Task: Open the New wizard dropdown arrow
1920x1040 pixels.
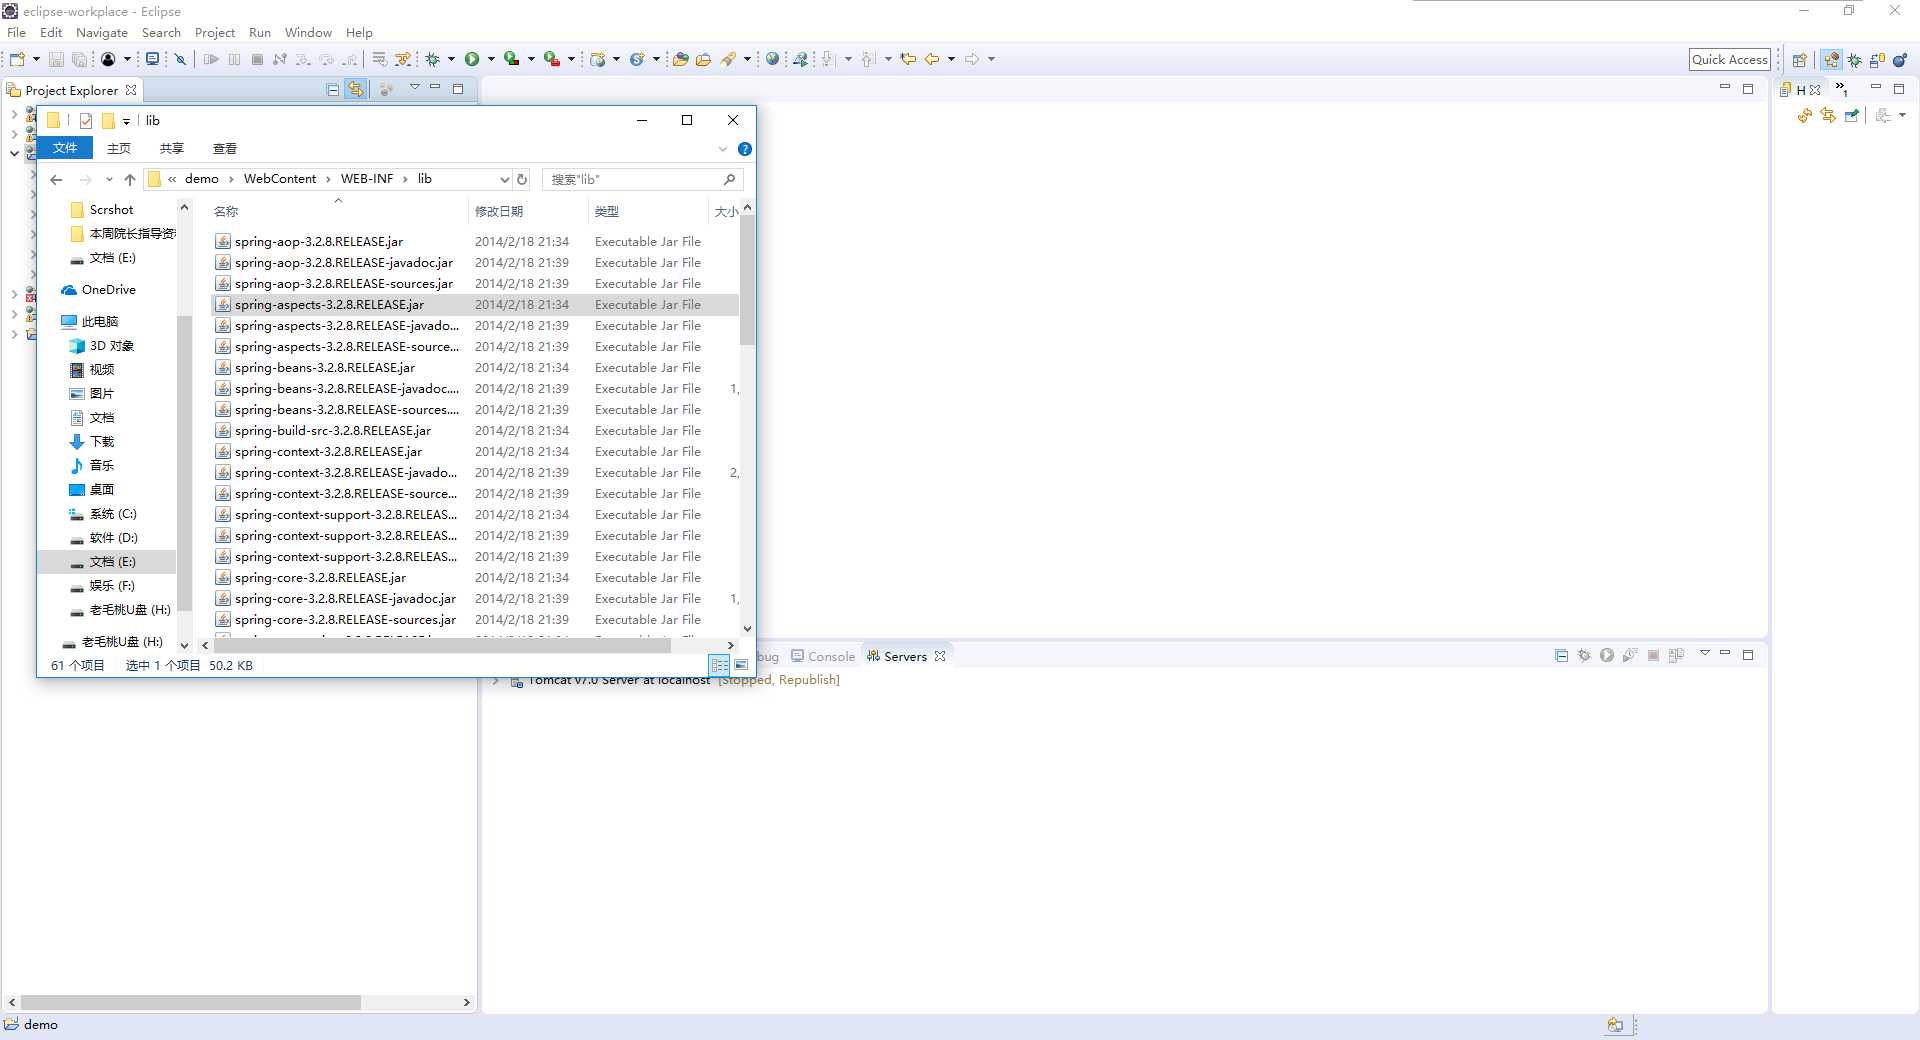Action: click(36, 59)
